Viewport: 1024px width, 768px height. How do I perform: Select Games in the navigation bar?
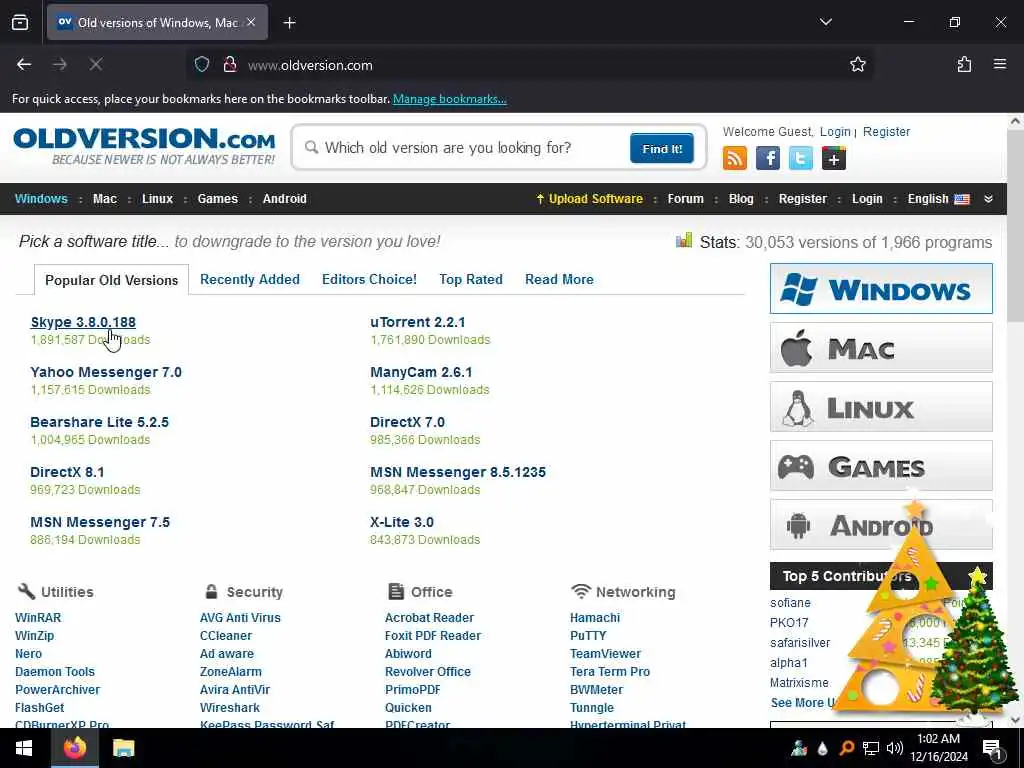(x=217, y=199)
